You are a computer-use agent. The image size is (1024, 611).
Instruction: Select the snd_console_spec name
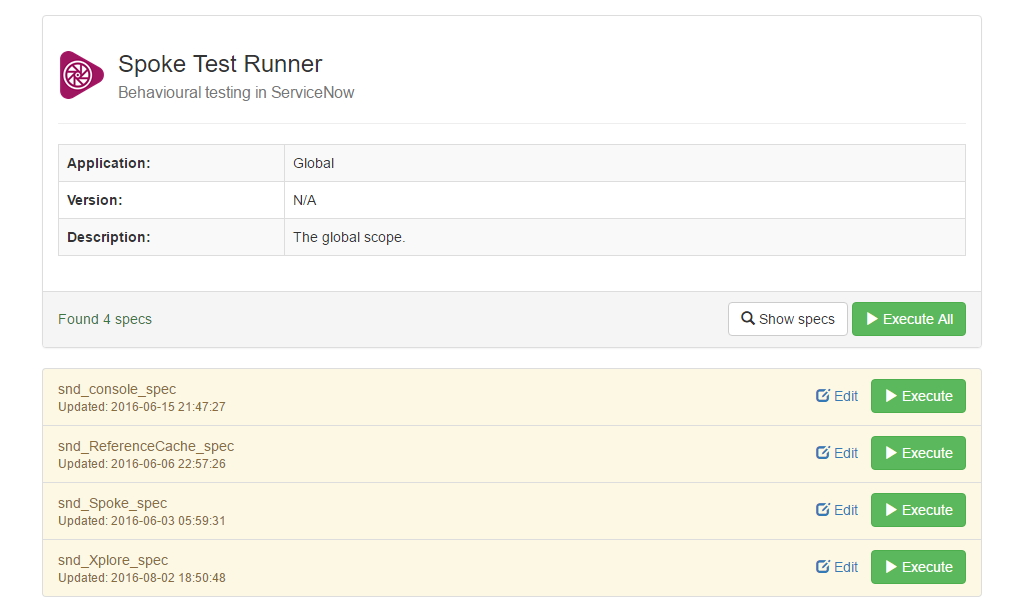117,390
